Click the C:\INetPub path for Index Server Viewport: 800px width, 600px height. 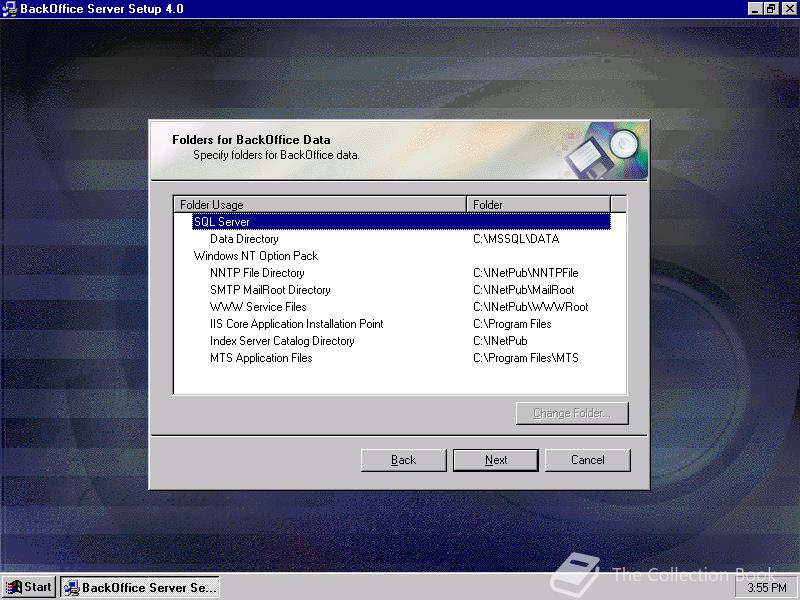click(x=500, y=341)
